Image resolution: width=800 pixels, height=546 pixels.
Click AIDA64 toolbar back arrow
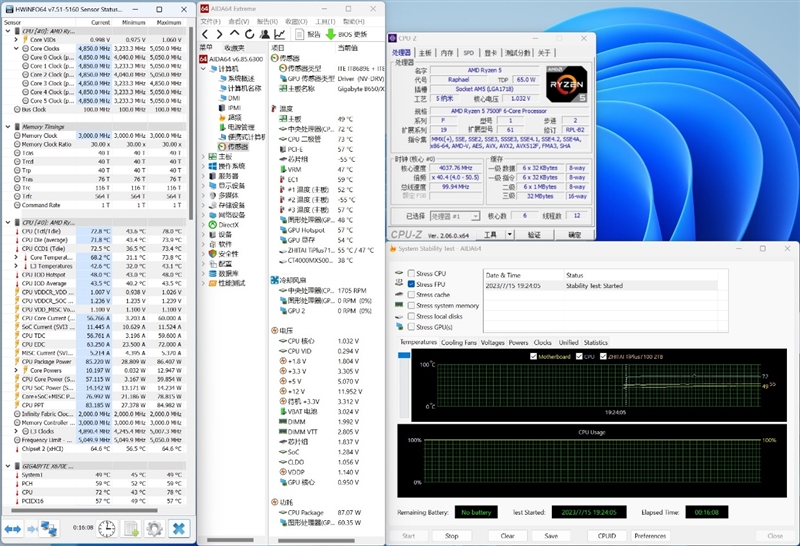(x=205, y=34)
